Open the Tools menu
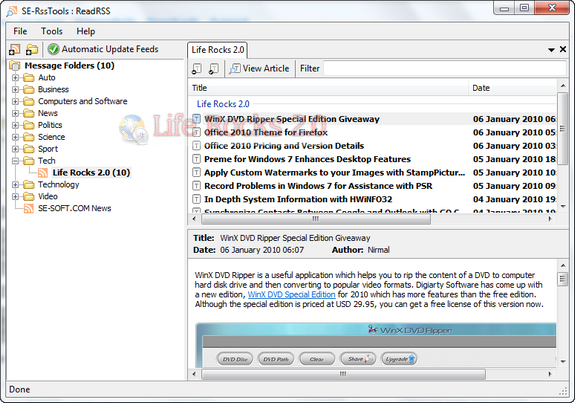Viewport: 575px width, 403px height. [52, 31]
